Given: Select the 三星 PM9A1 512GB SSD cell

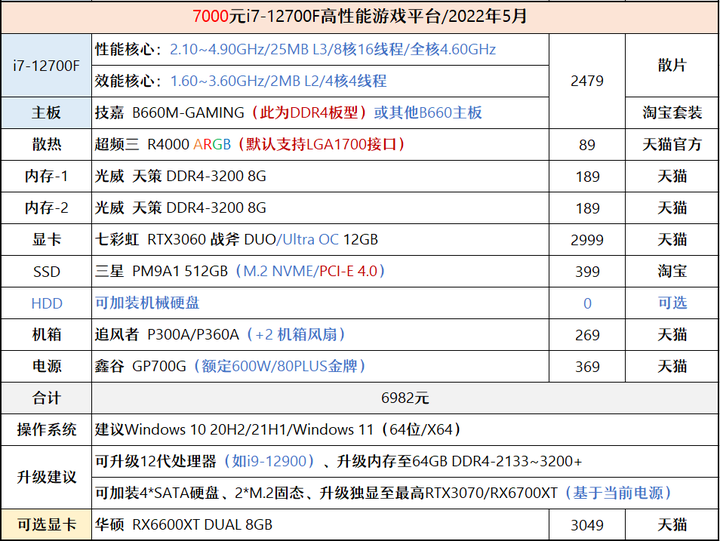Looking at the screenshot, I should pos(320,271).
